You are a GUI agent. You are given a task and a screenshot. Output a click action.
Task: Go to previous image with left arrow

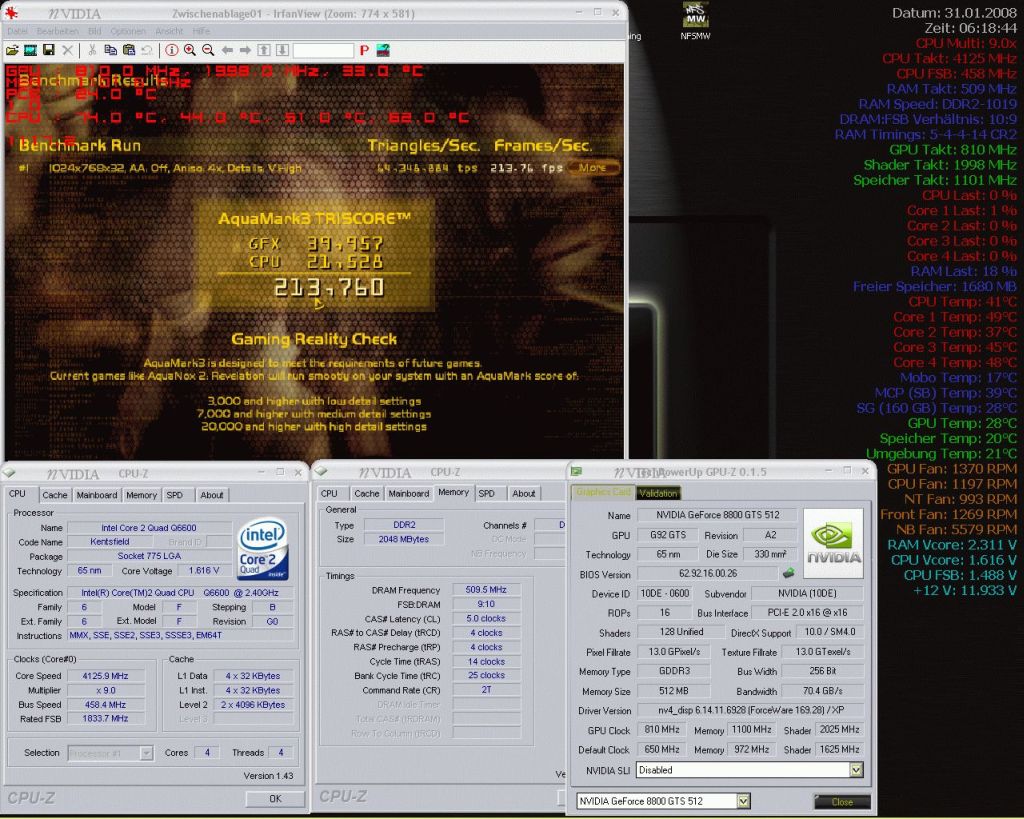click(x=227, y=50)
